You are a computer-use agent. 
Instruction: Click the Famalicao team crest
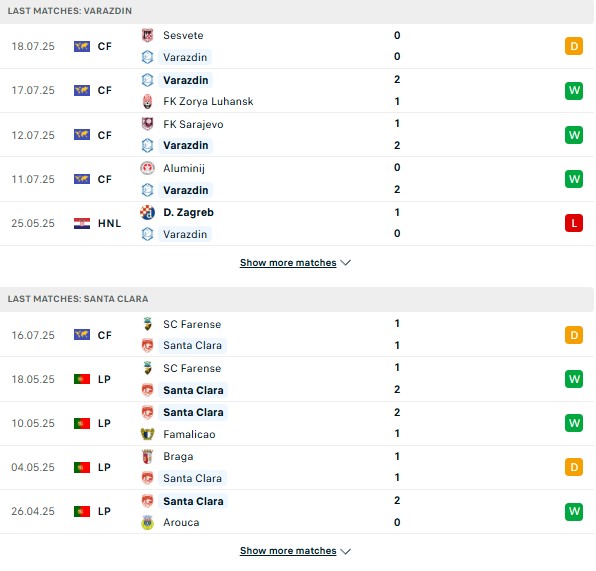147,434
